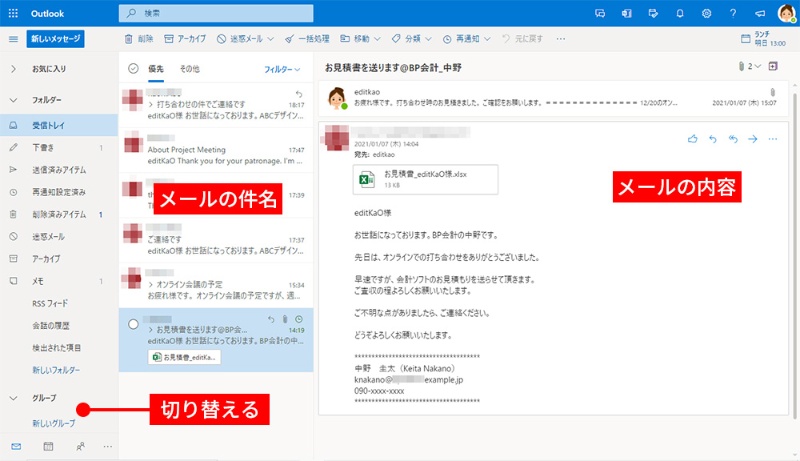
Task: Collapse グループ groups section
Action: pyautogui.click(x=13, y=398)
